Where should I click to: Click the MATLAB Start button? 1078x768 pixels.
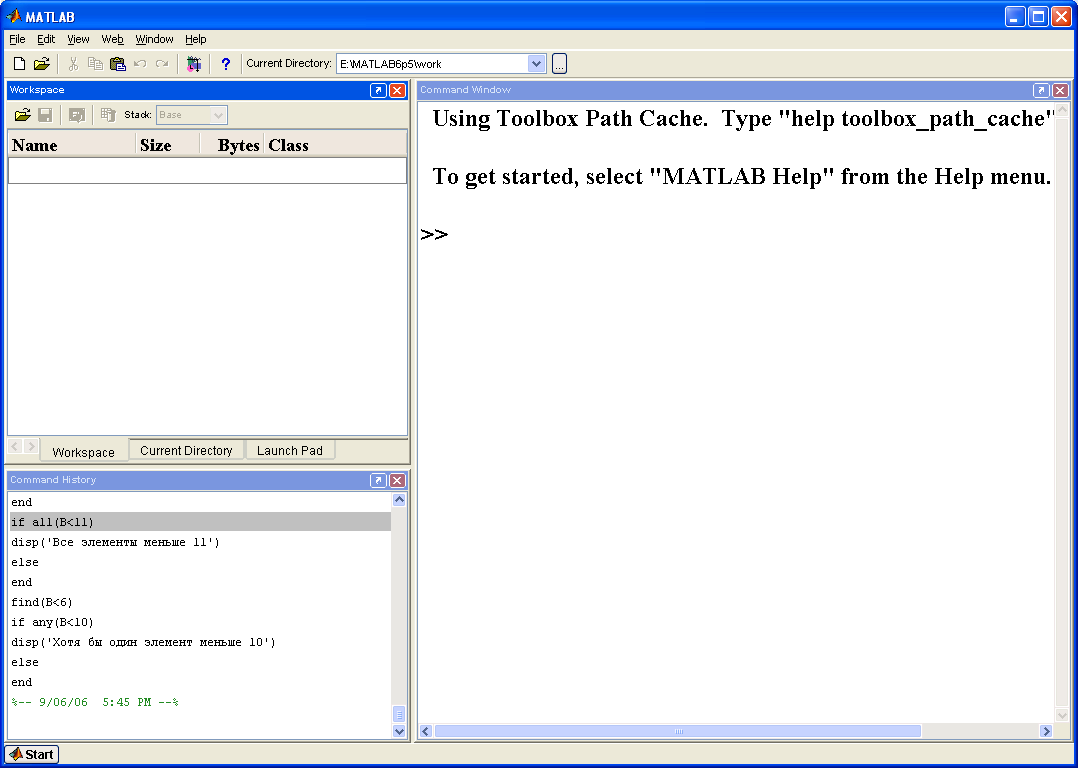point(32,754)
